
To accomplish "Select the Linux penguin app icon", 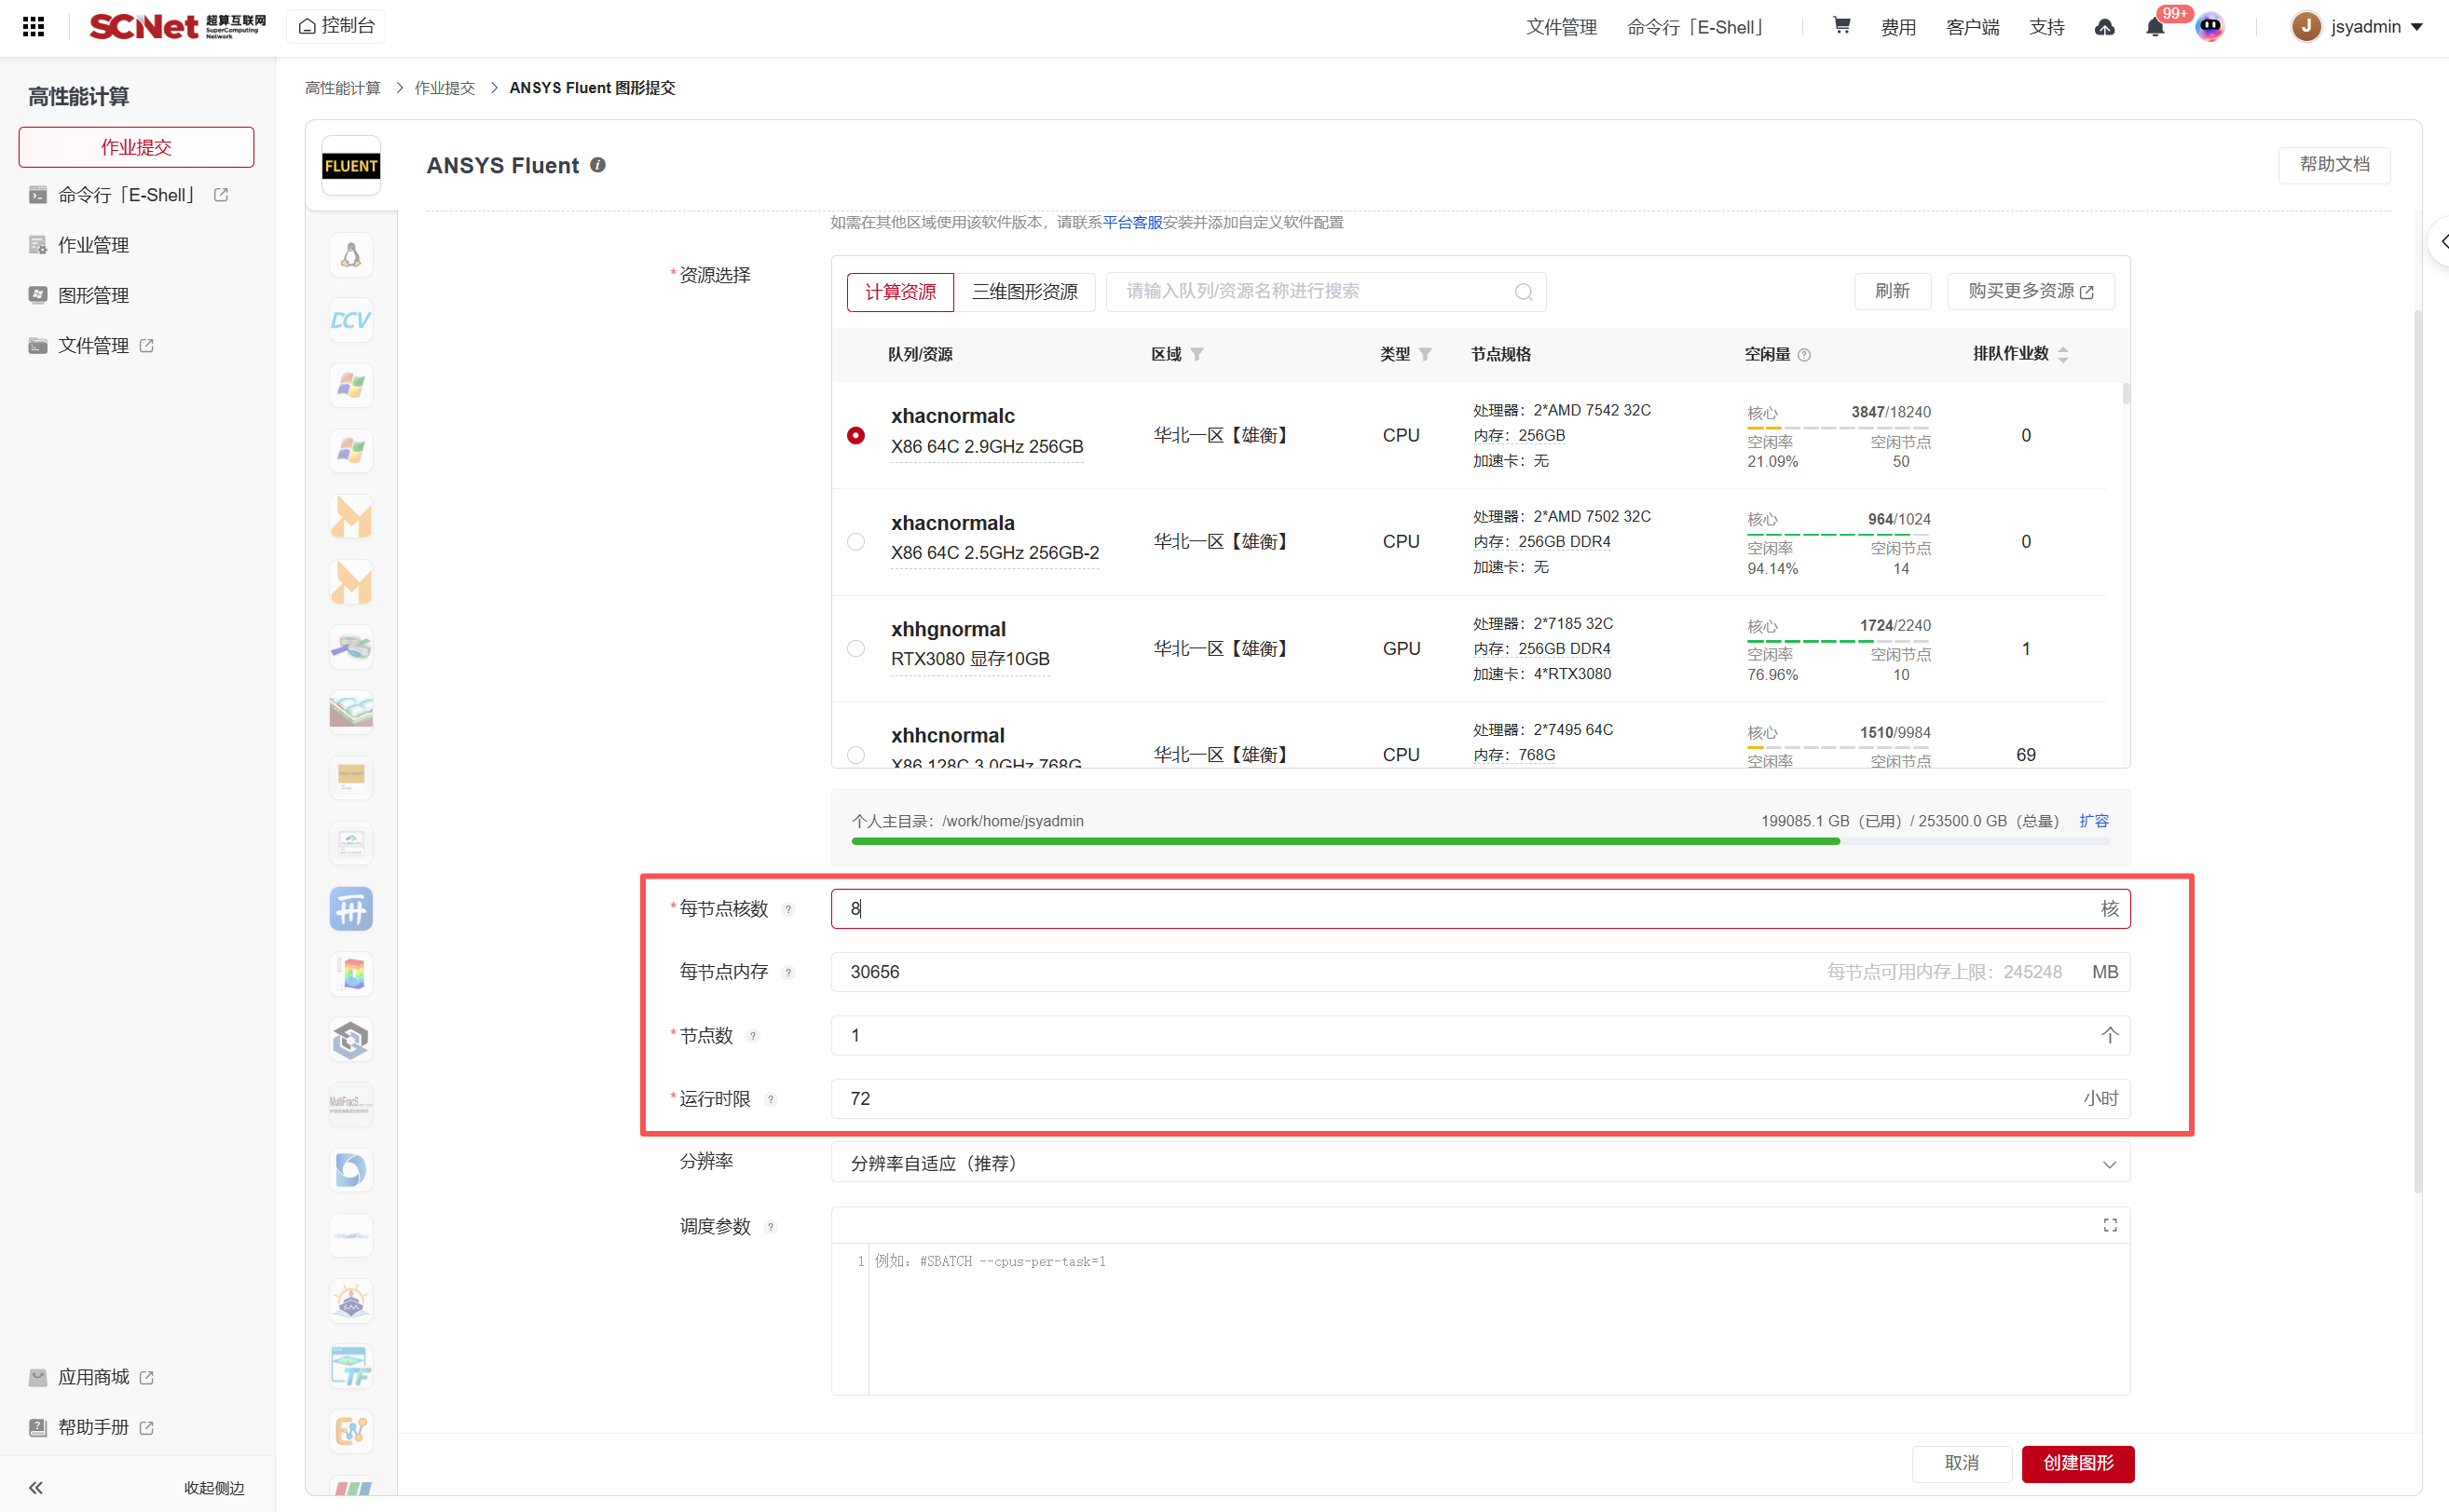I will [x=350, y=256].
